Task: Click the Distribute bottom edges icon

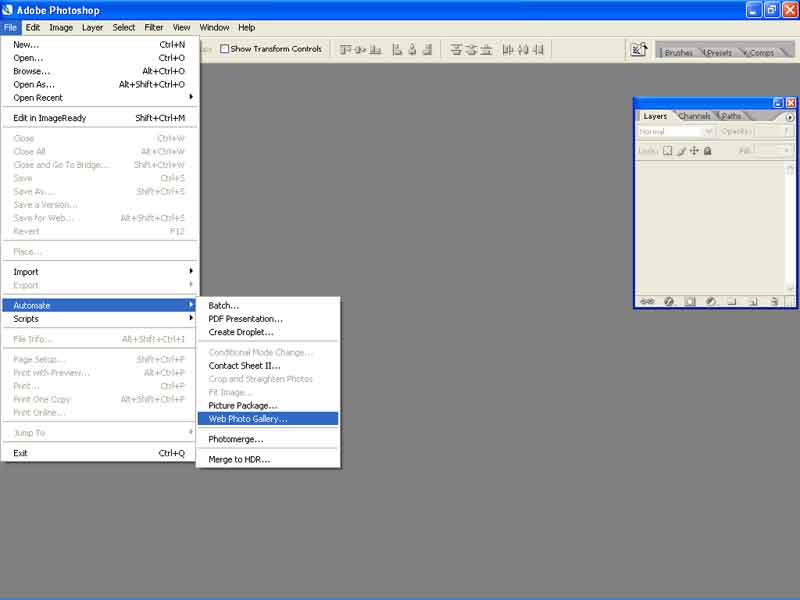Action: coord(486,49)
